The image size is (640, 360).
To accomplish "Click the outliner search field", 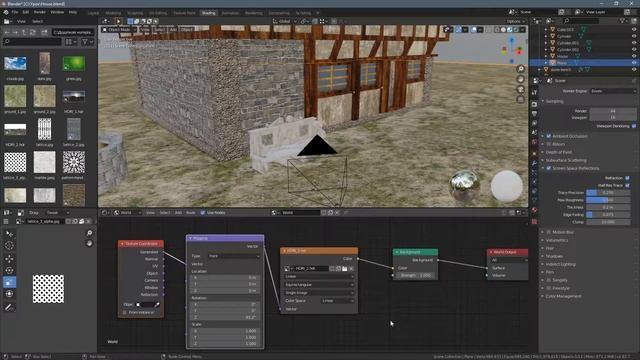I will [581, 21].
